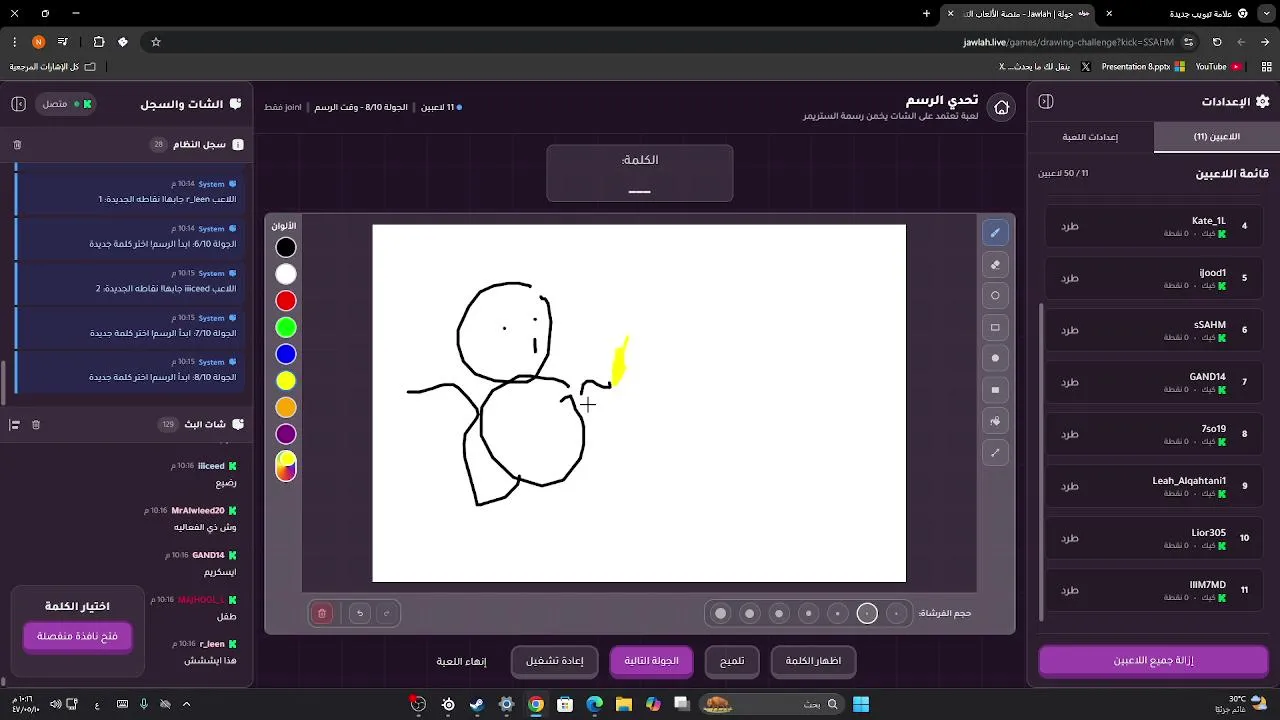Screen dimensions: 1280x720
Task: Pick the white color swatch
Action: [286, 274]
